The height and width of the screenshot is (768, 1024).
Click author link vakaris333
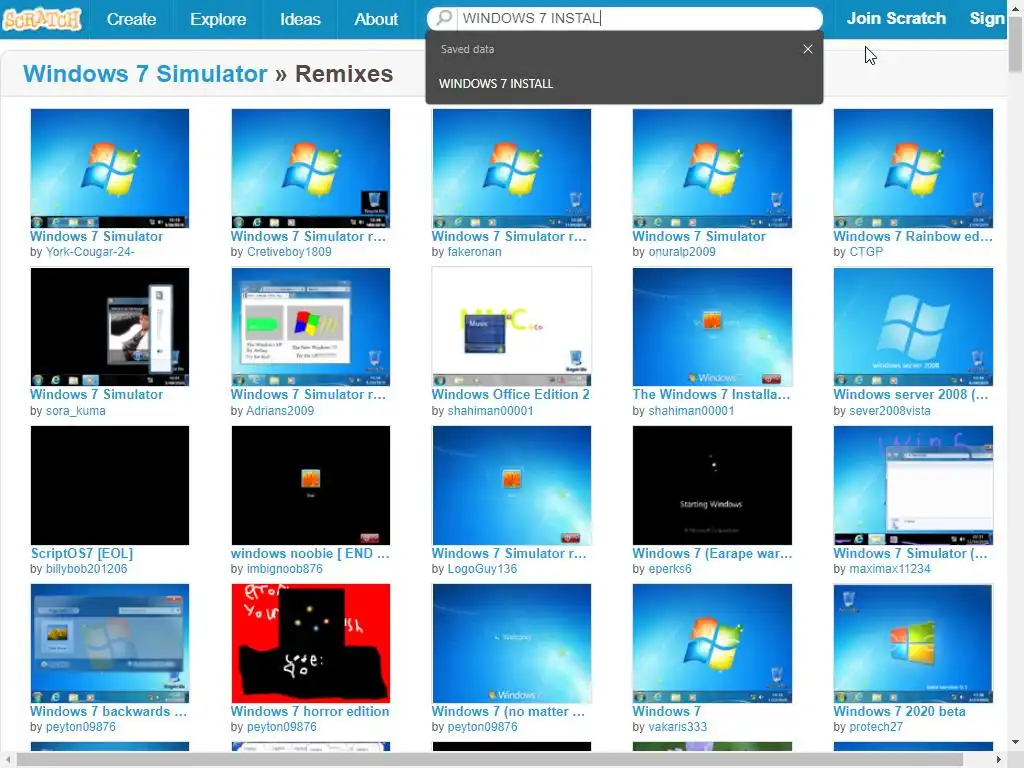(x=678, y=727)
